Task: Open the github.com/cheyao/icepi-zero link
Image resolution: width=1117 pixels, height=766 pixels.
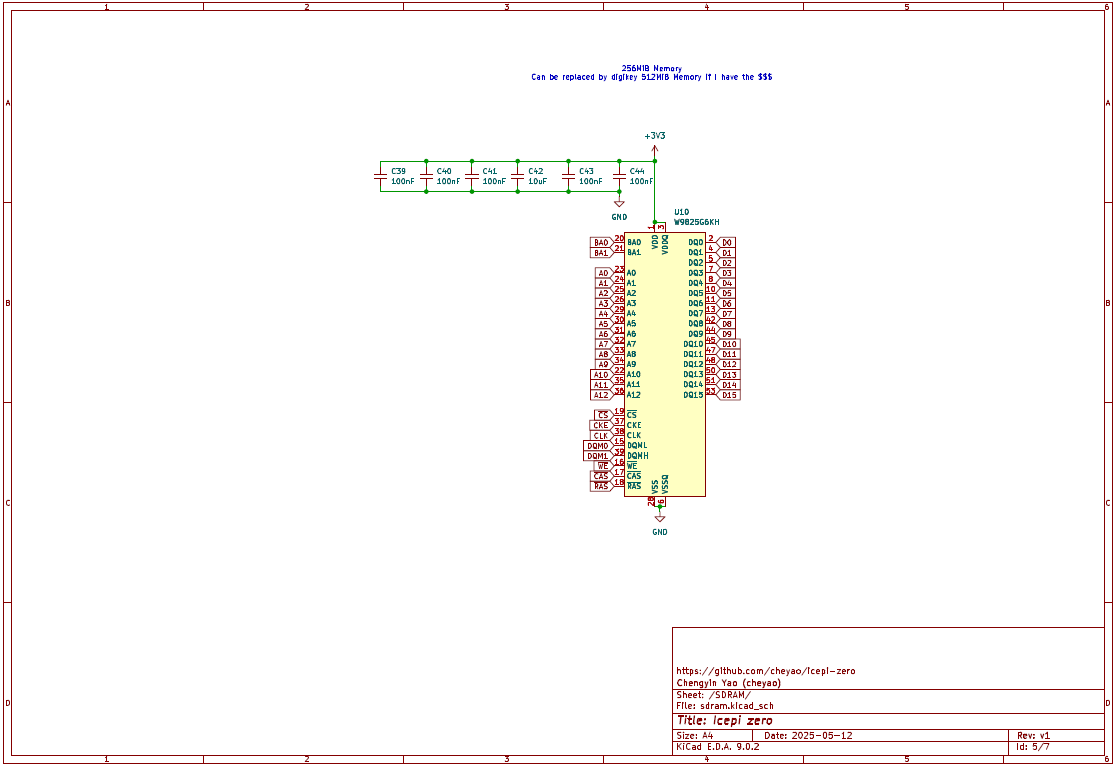Action: 765,671
